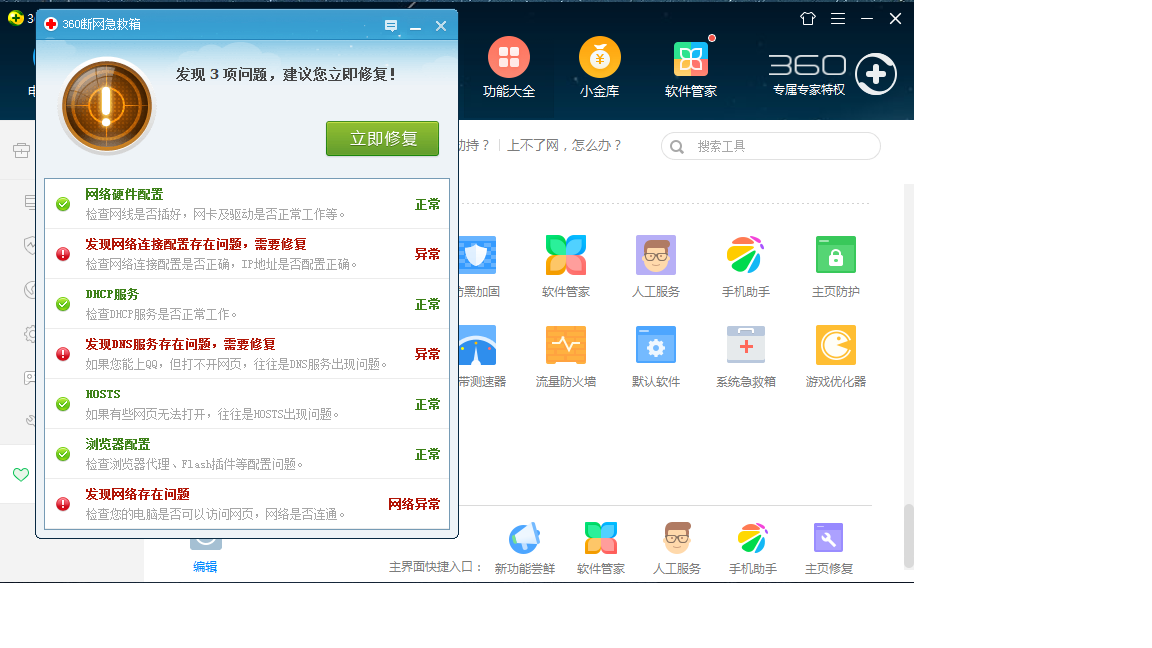
Task: Select the 网络硬件配置 check row
Action: click(x=247, y=204)
